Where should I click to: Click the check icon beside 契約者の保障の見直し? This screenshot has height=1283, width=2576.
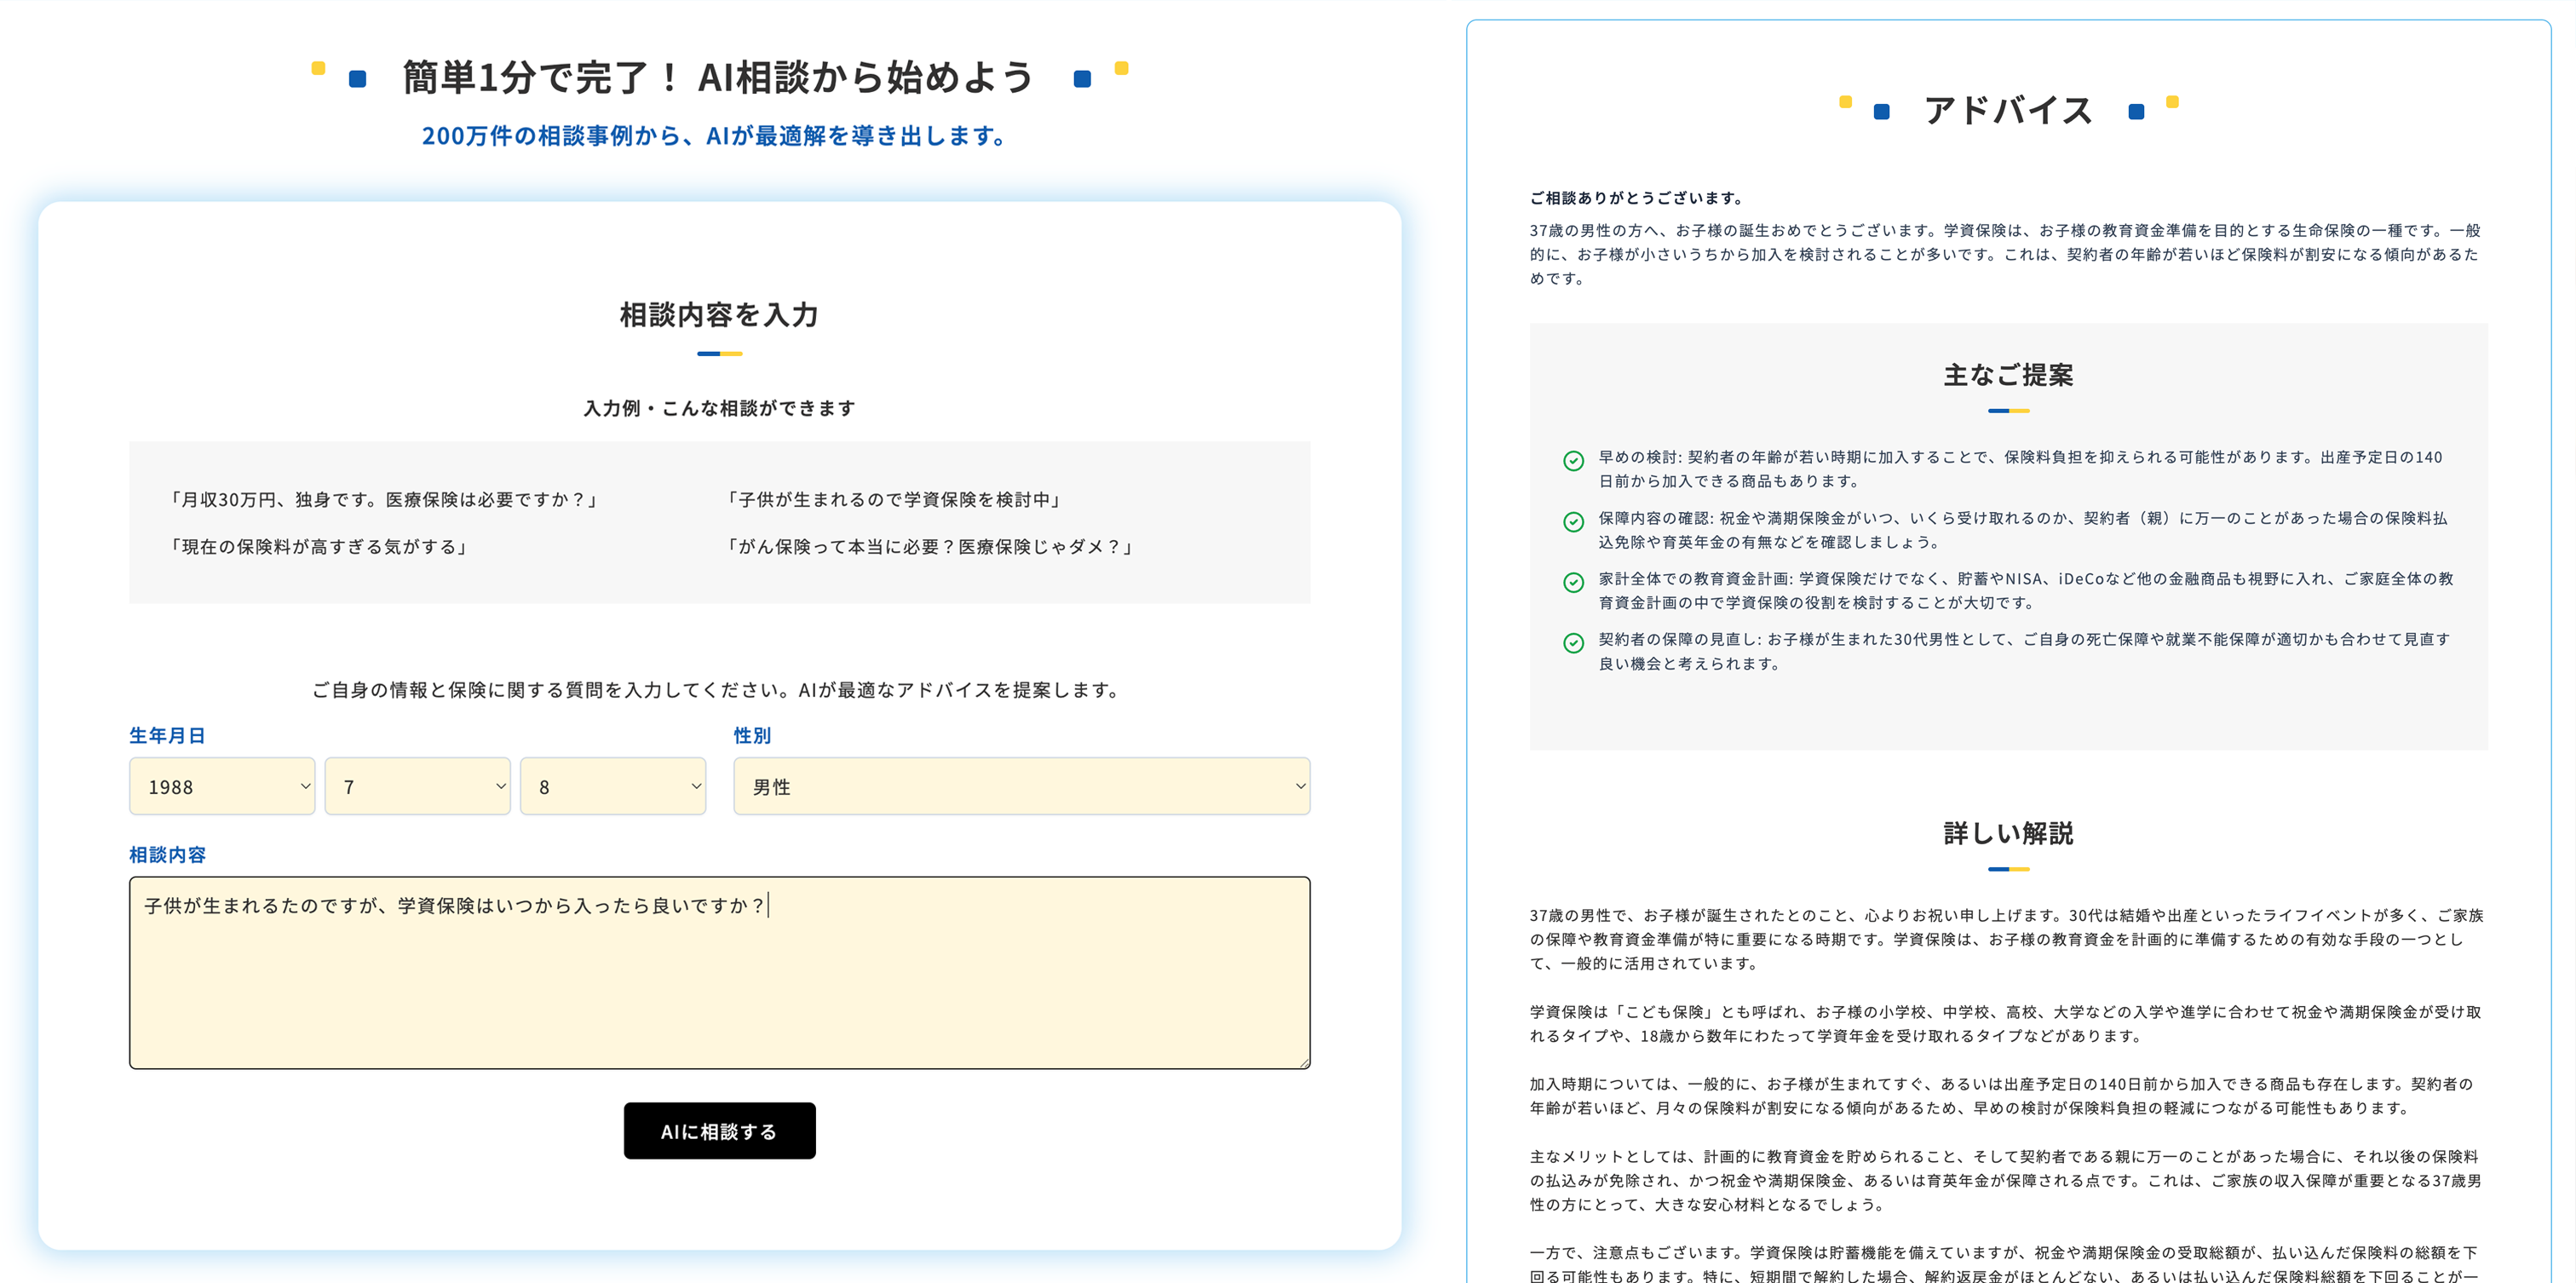[1573, 642]
